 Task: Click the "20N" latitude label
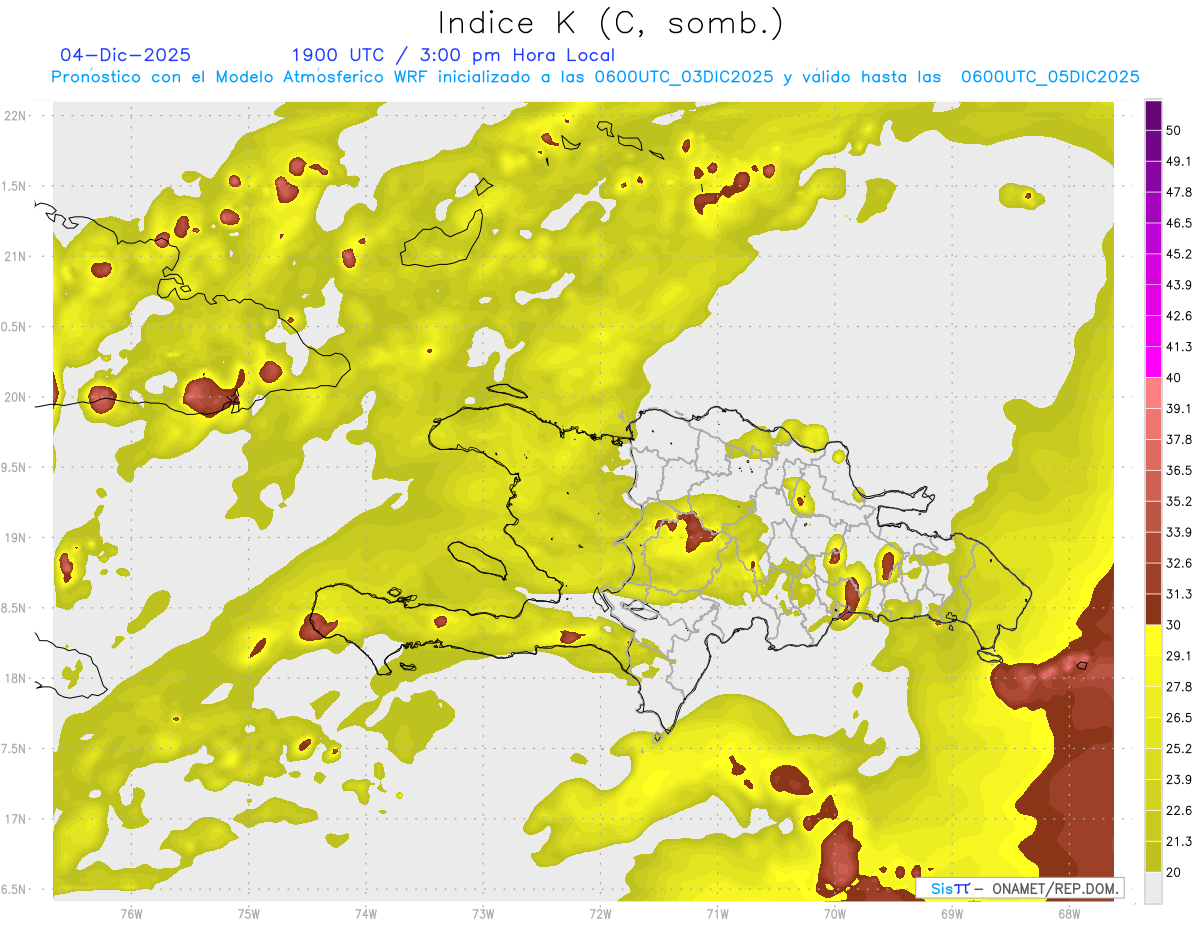[15, 397]
